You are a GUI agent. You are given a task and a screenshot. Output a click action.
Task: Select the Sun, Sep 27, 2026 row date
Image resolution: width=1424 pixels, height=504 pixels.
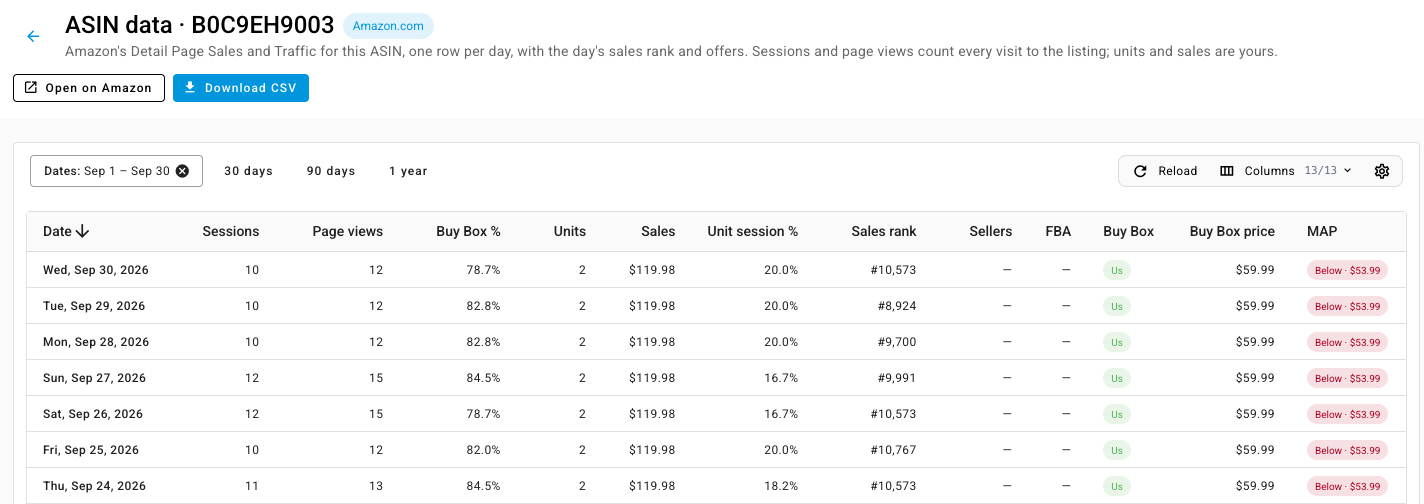94,378
